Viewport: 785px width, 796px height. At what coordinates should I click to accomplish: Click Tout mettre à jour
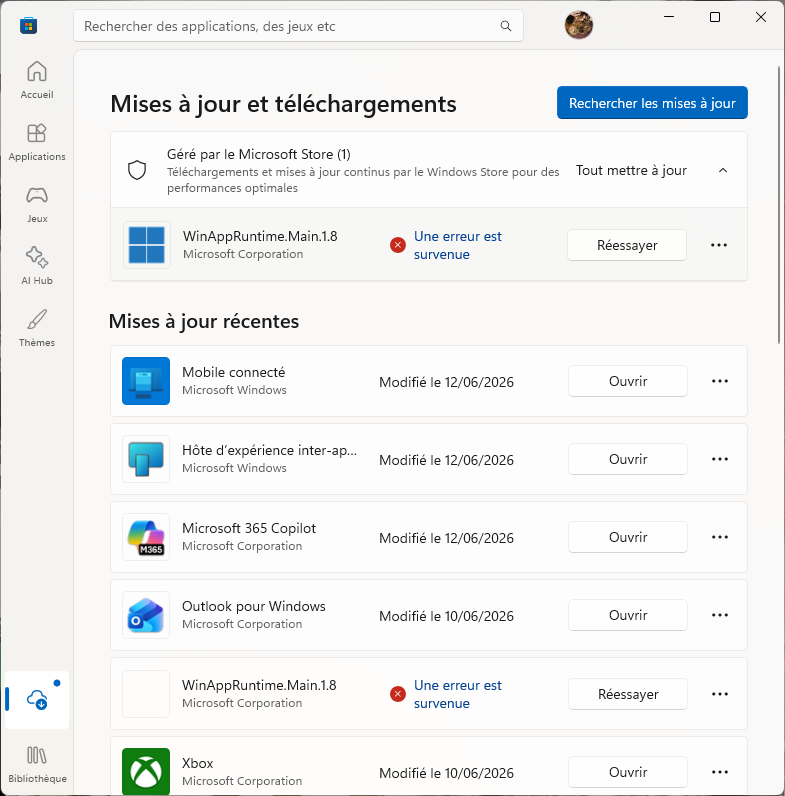pos(631,171)
